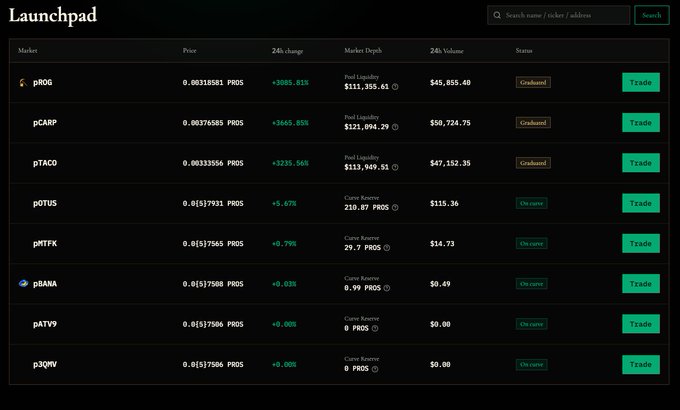The height and width of the screenshot is (410, 680).
Task: Sort by the Status column header
Action: 524,51
